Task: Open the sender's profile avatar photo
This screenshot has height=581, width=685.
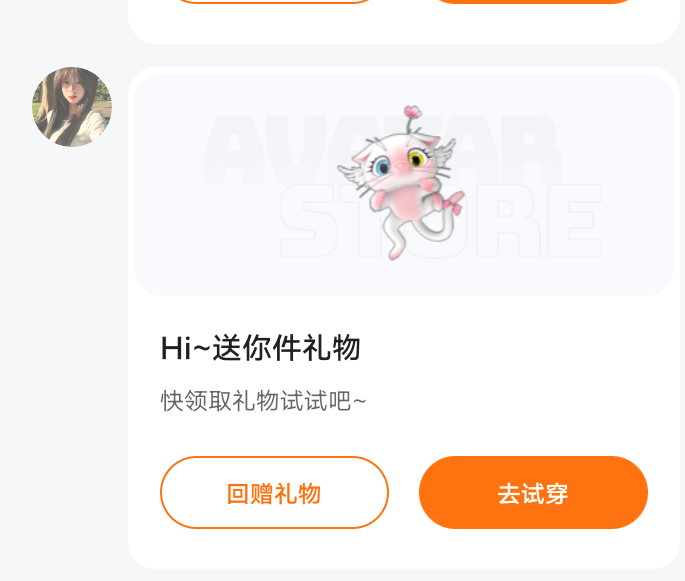Action: coord(72,107)
